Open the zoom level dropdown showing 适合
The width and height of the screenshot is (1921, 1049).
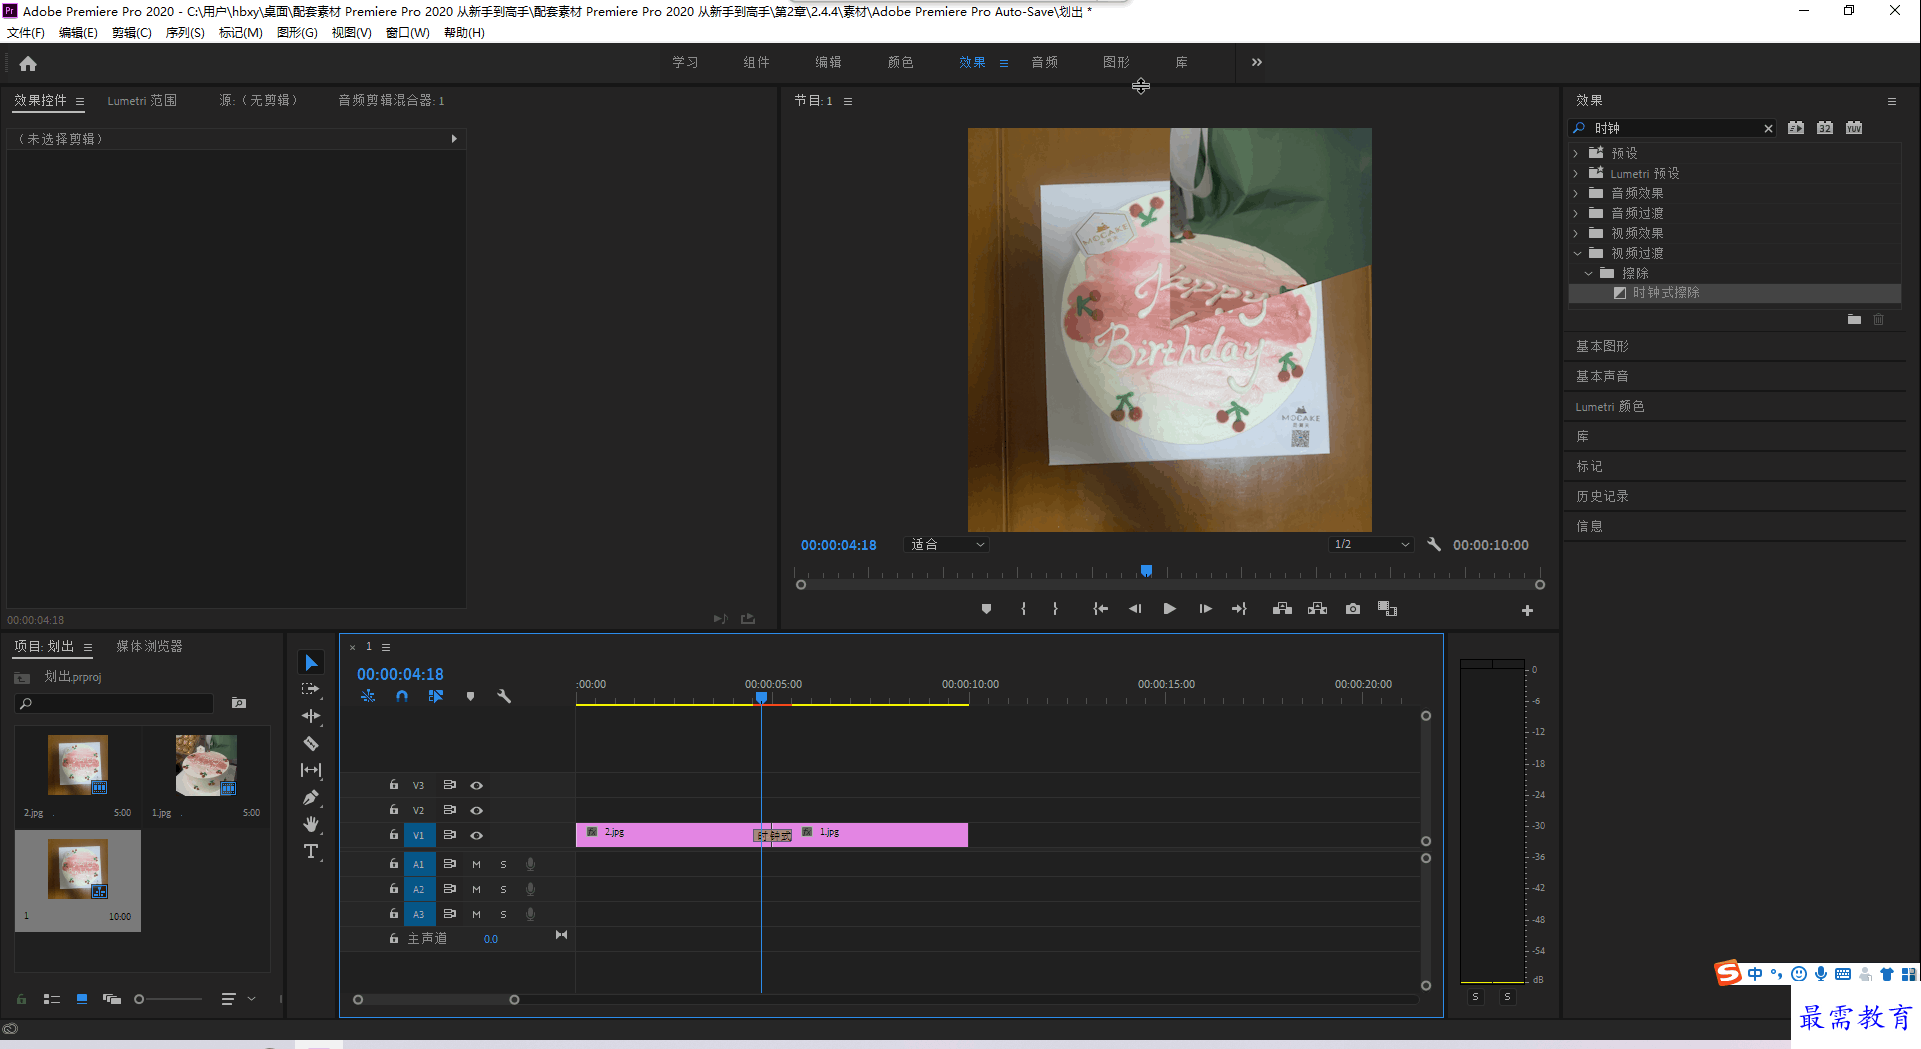pos(946,544)
